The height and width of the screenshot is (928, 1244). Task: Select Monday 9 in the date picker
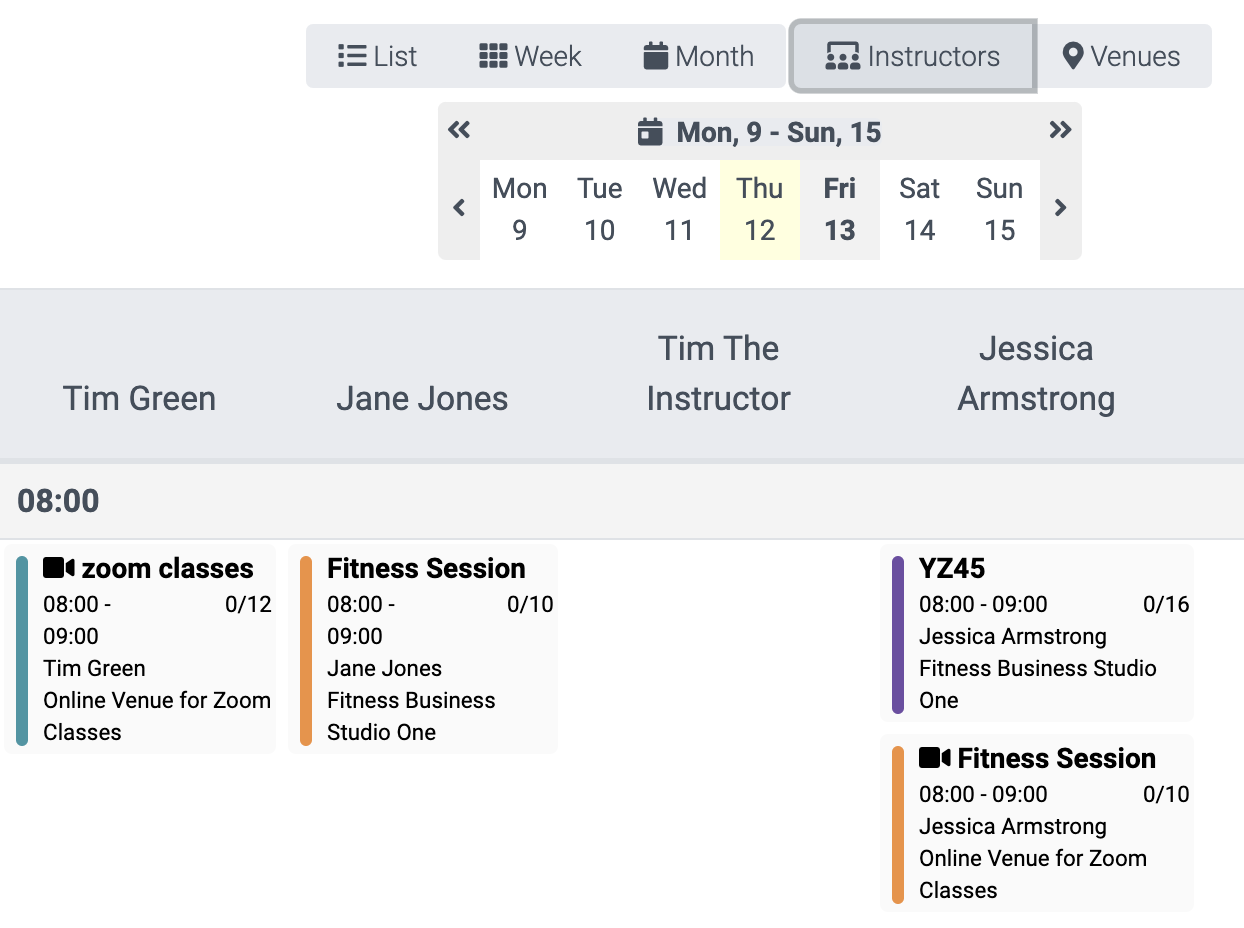pos(519,208)
